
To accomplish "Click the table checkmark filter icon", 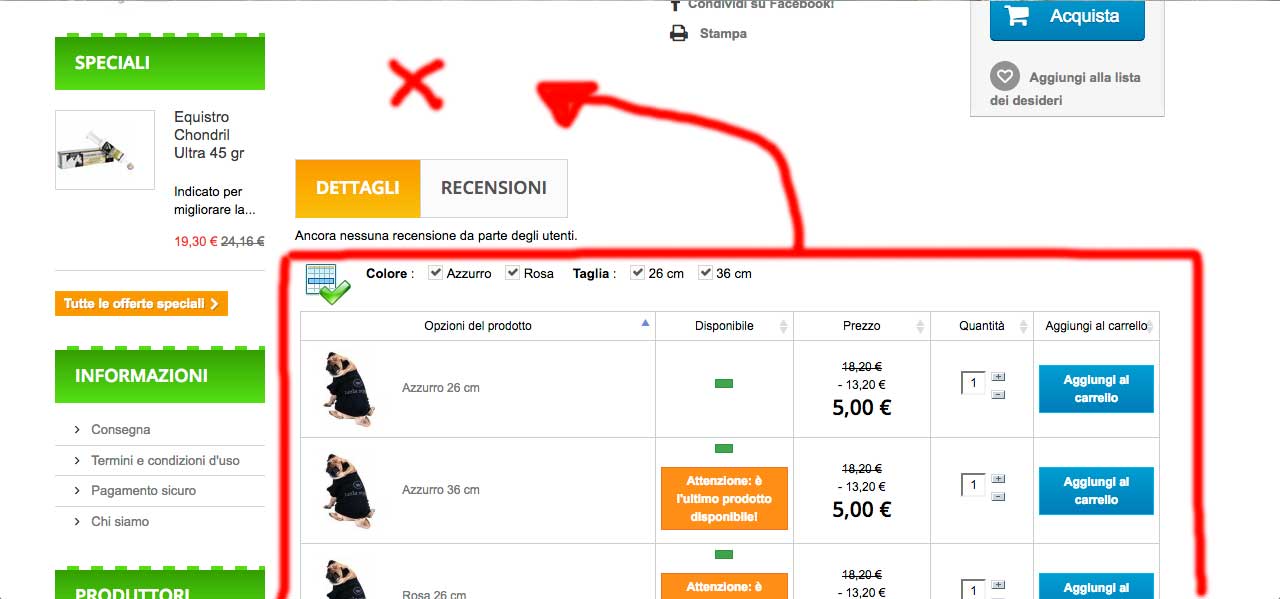I will click(x=327, y=284).
